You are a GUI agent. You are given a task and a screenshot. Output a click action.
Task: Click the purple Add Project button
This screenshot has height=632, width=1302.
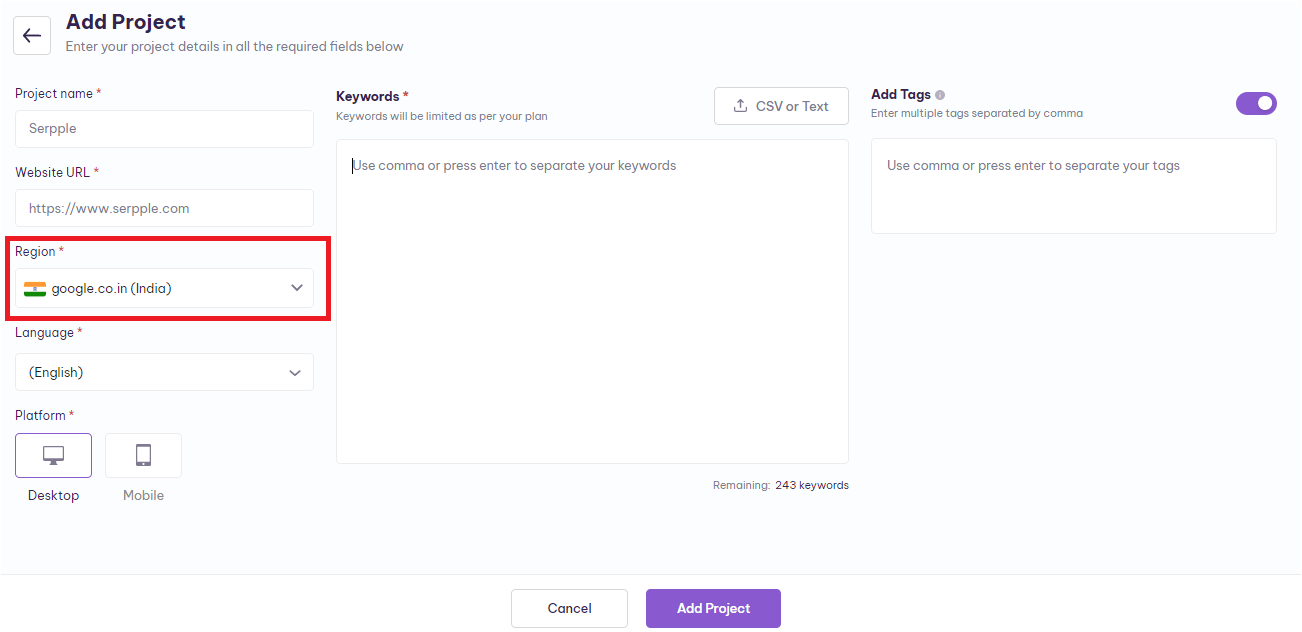713,608
